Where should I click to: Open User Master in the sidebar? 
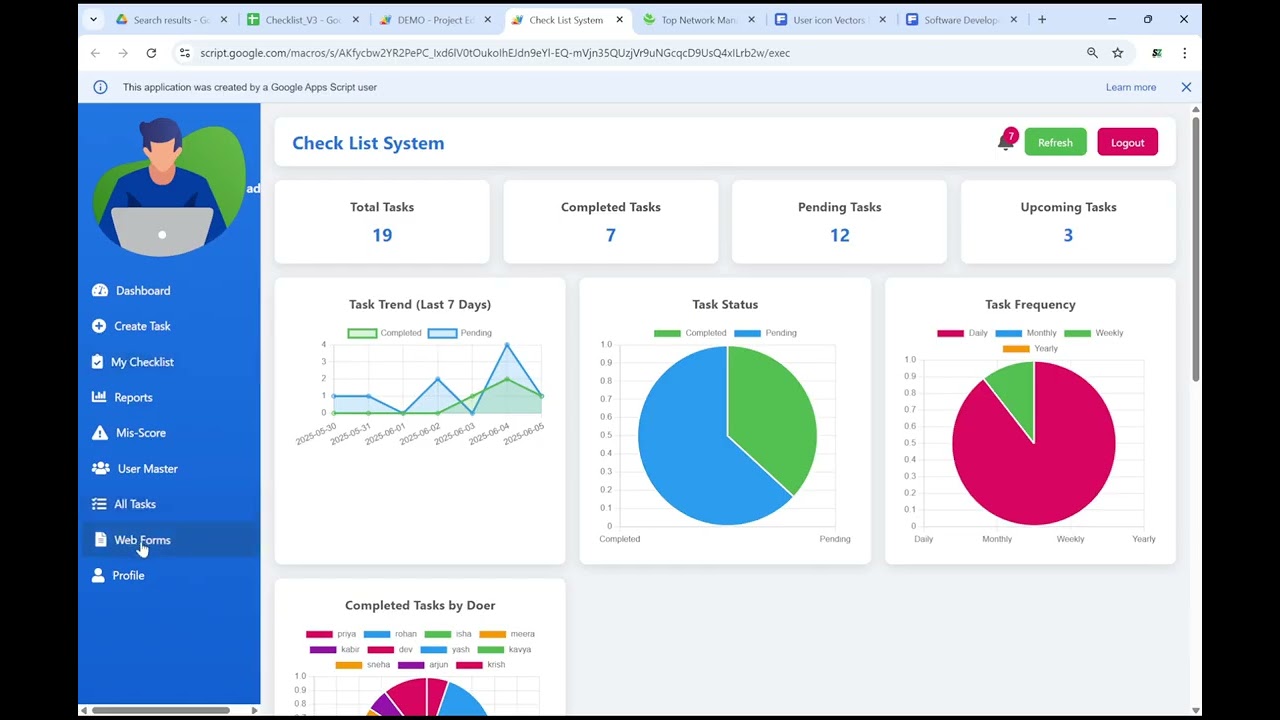pyautogui.click(x=135, y=469)
